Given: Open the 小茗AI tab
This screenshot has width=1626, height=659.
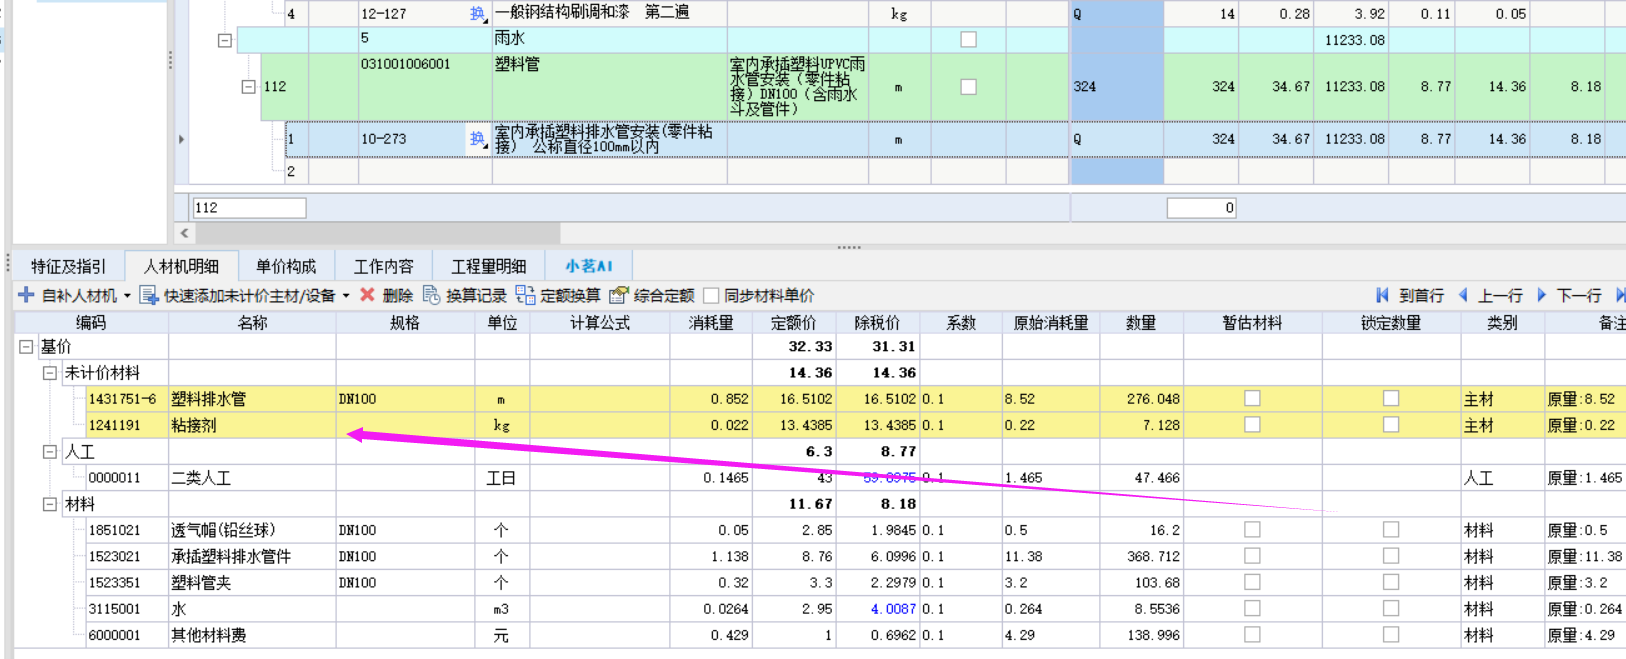Looking at the screenshot, I should (x=589, y=266).
